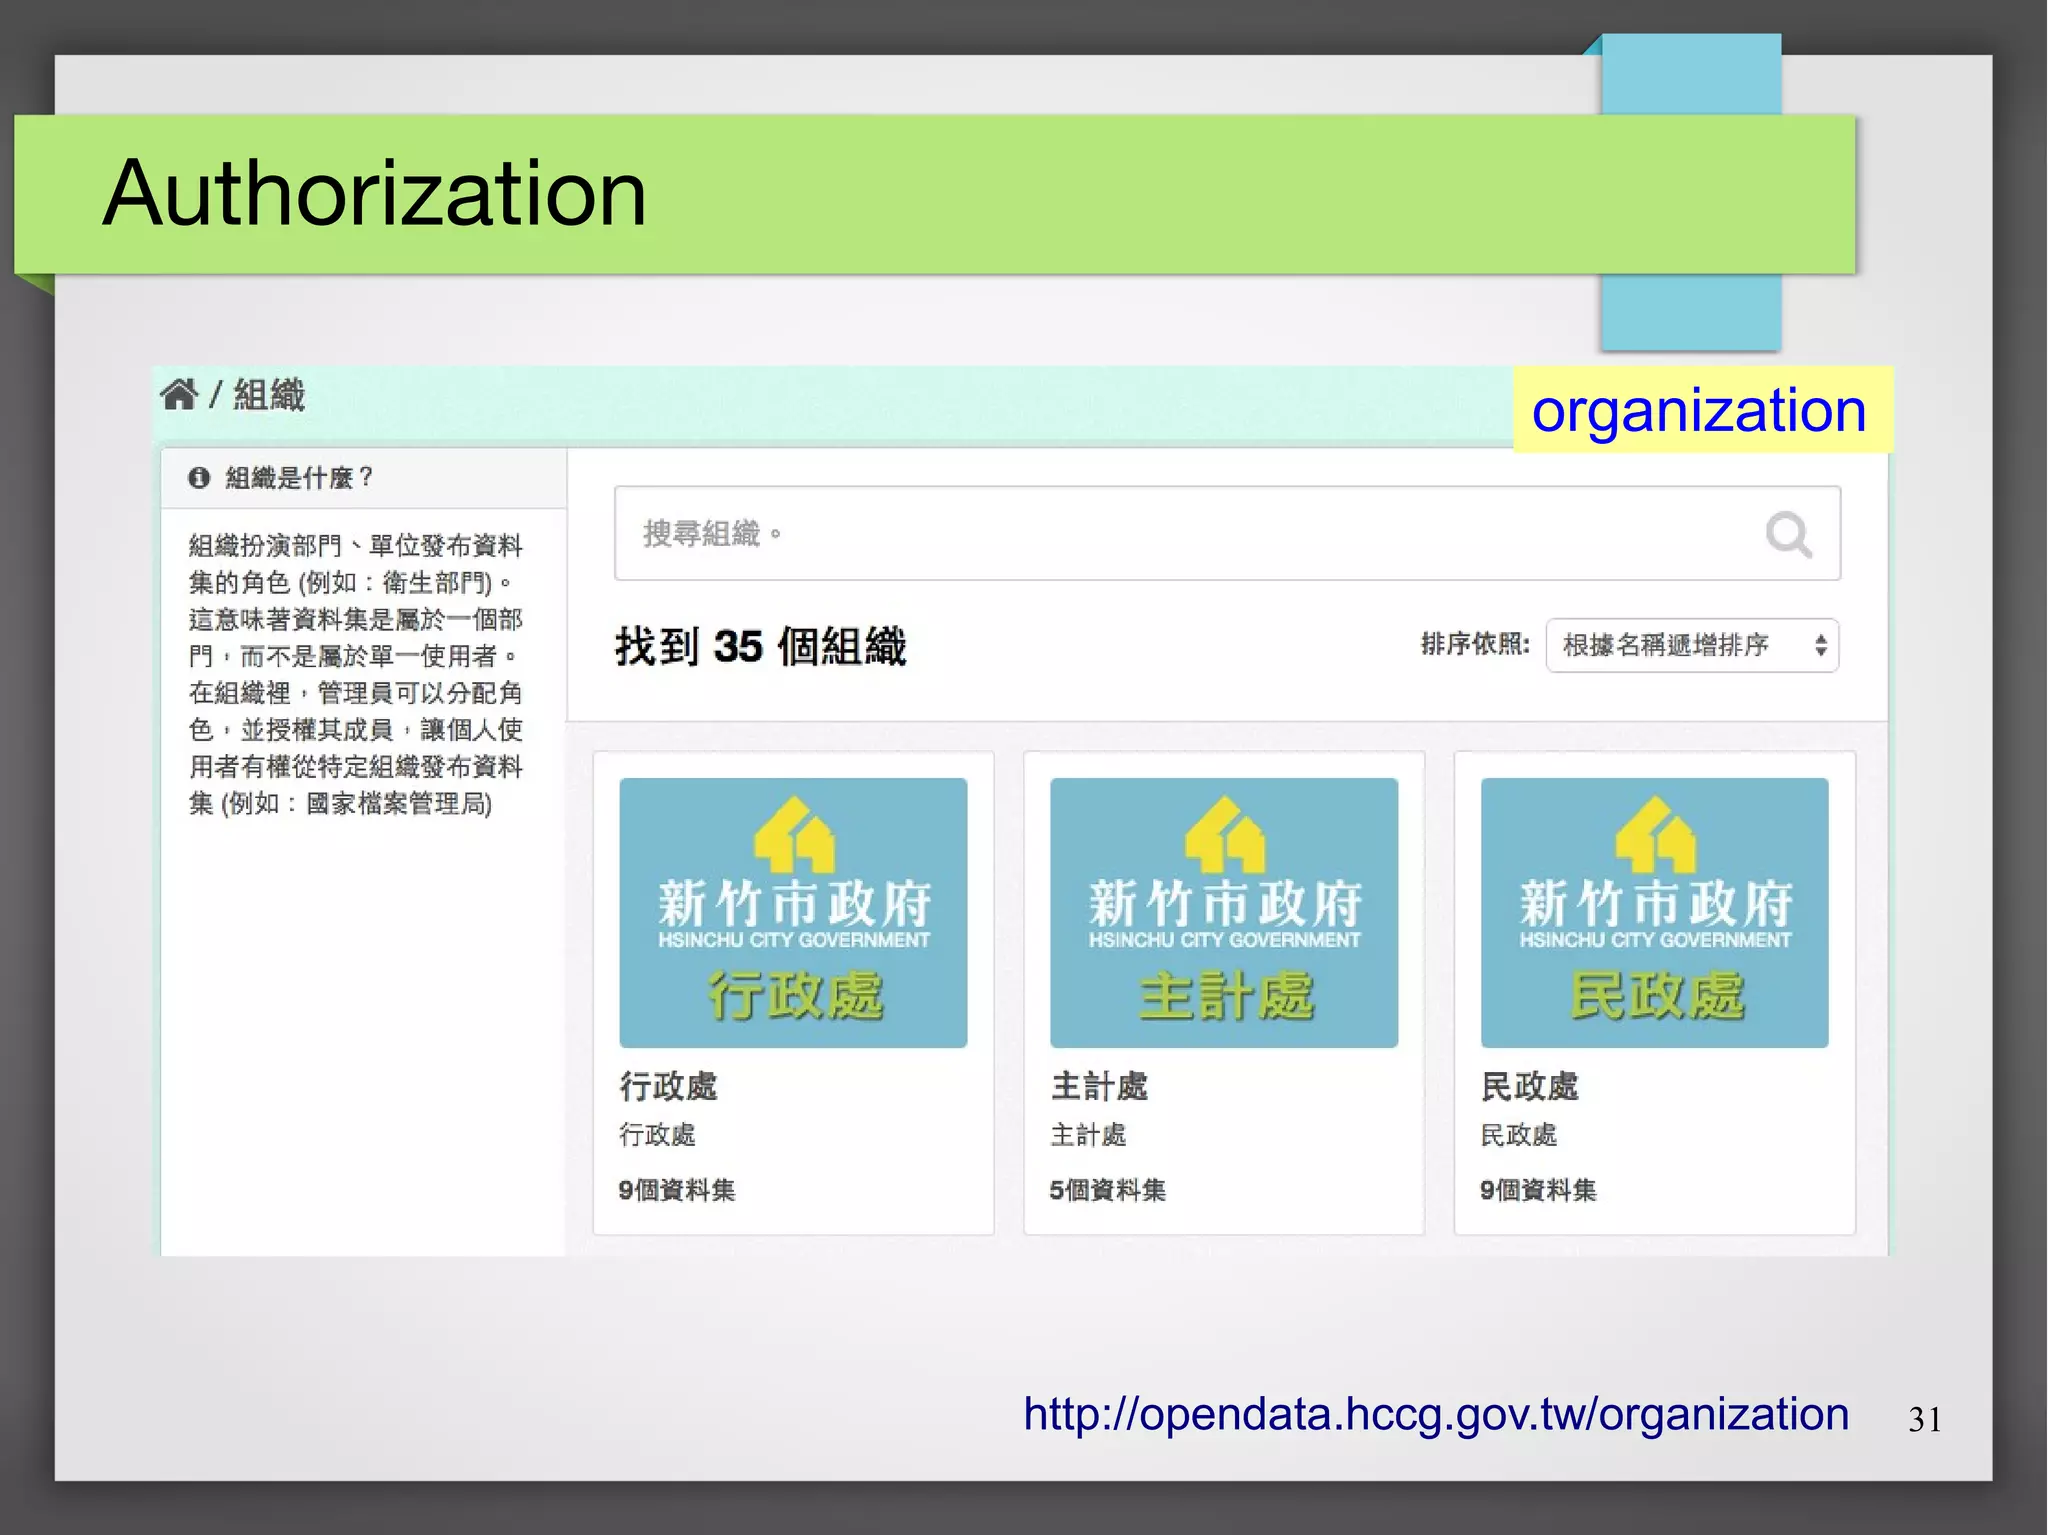Click the 找到 35 個組織 heading
Image resolution: width=2048 pixels, height=1535 pixels.
[x=761, y=646]
